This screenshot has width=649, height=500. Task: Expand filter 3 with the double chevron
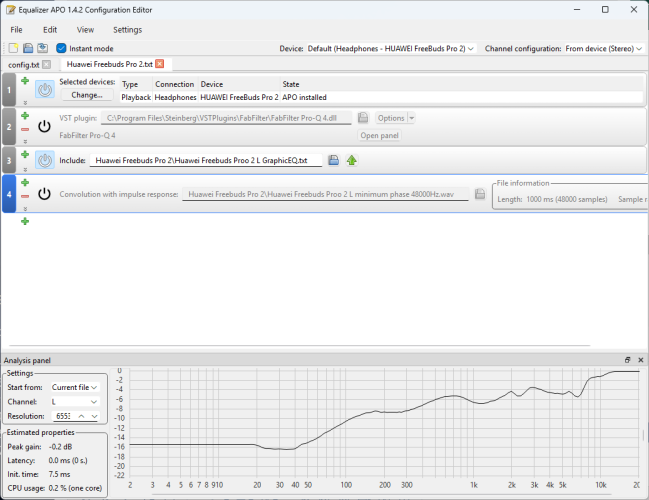25,170
